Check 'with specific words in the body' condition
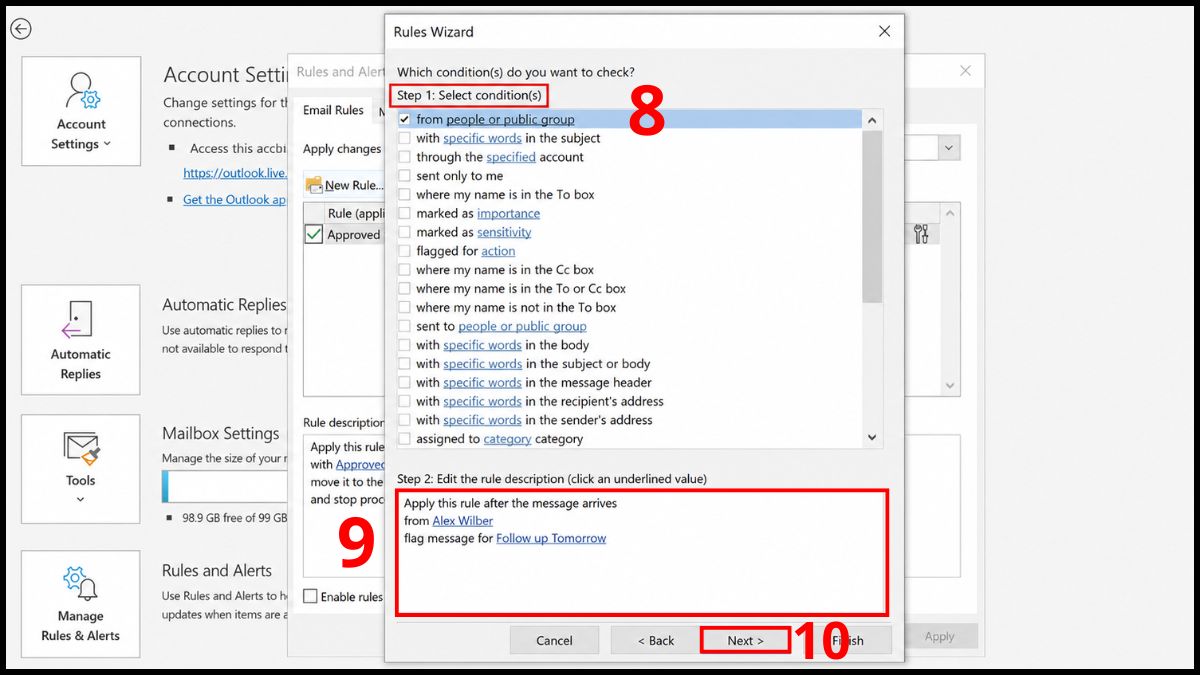The image size is (1200, 675). 404,345
